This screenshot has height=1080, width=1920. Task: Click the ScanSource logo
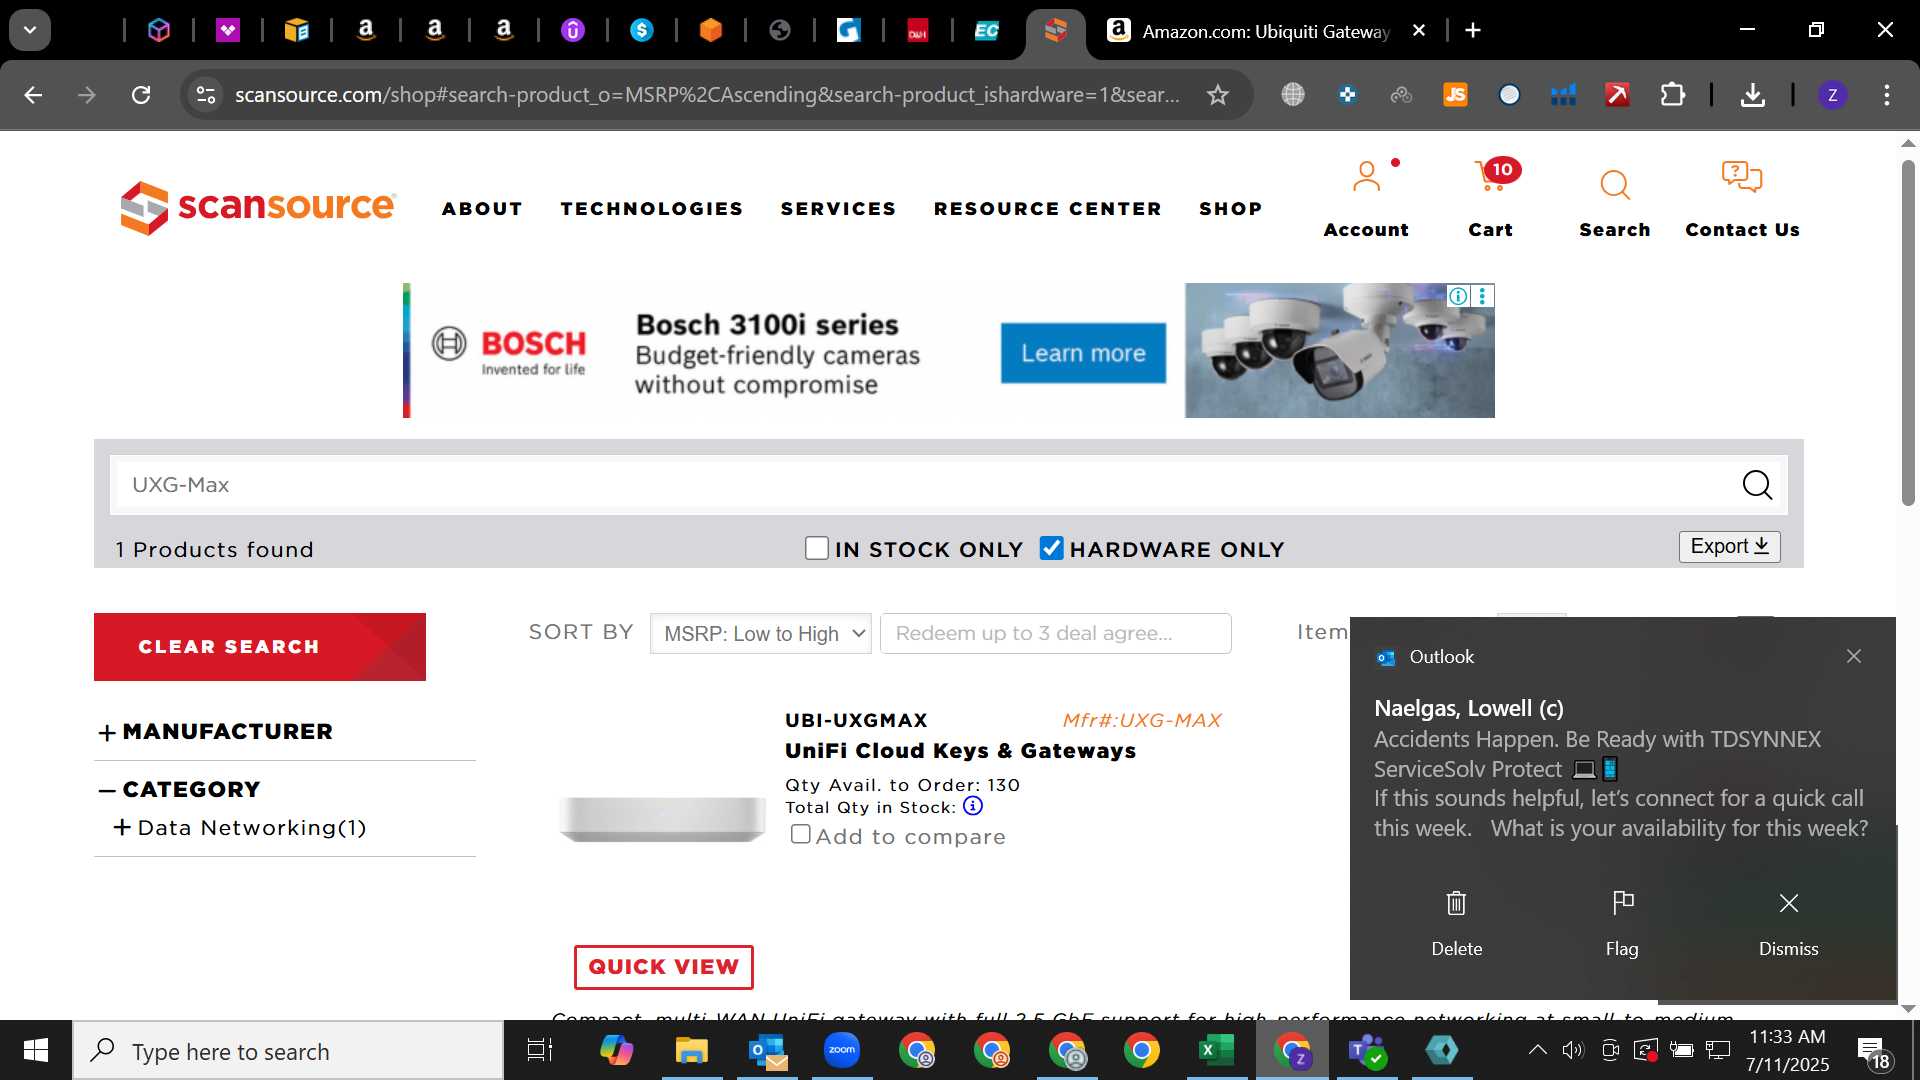[x=258, y=207]
